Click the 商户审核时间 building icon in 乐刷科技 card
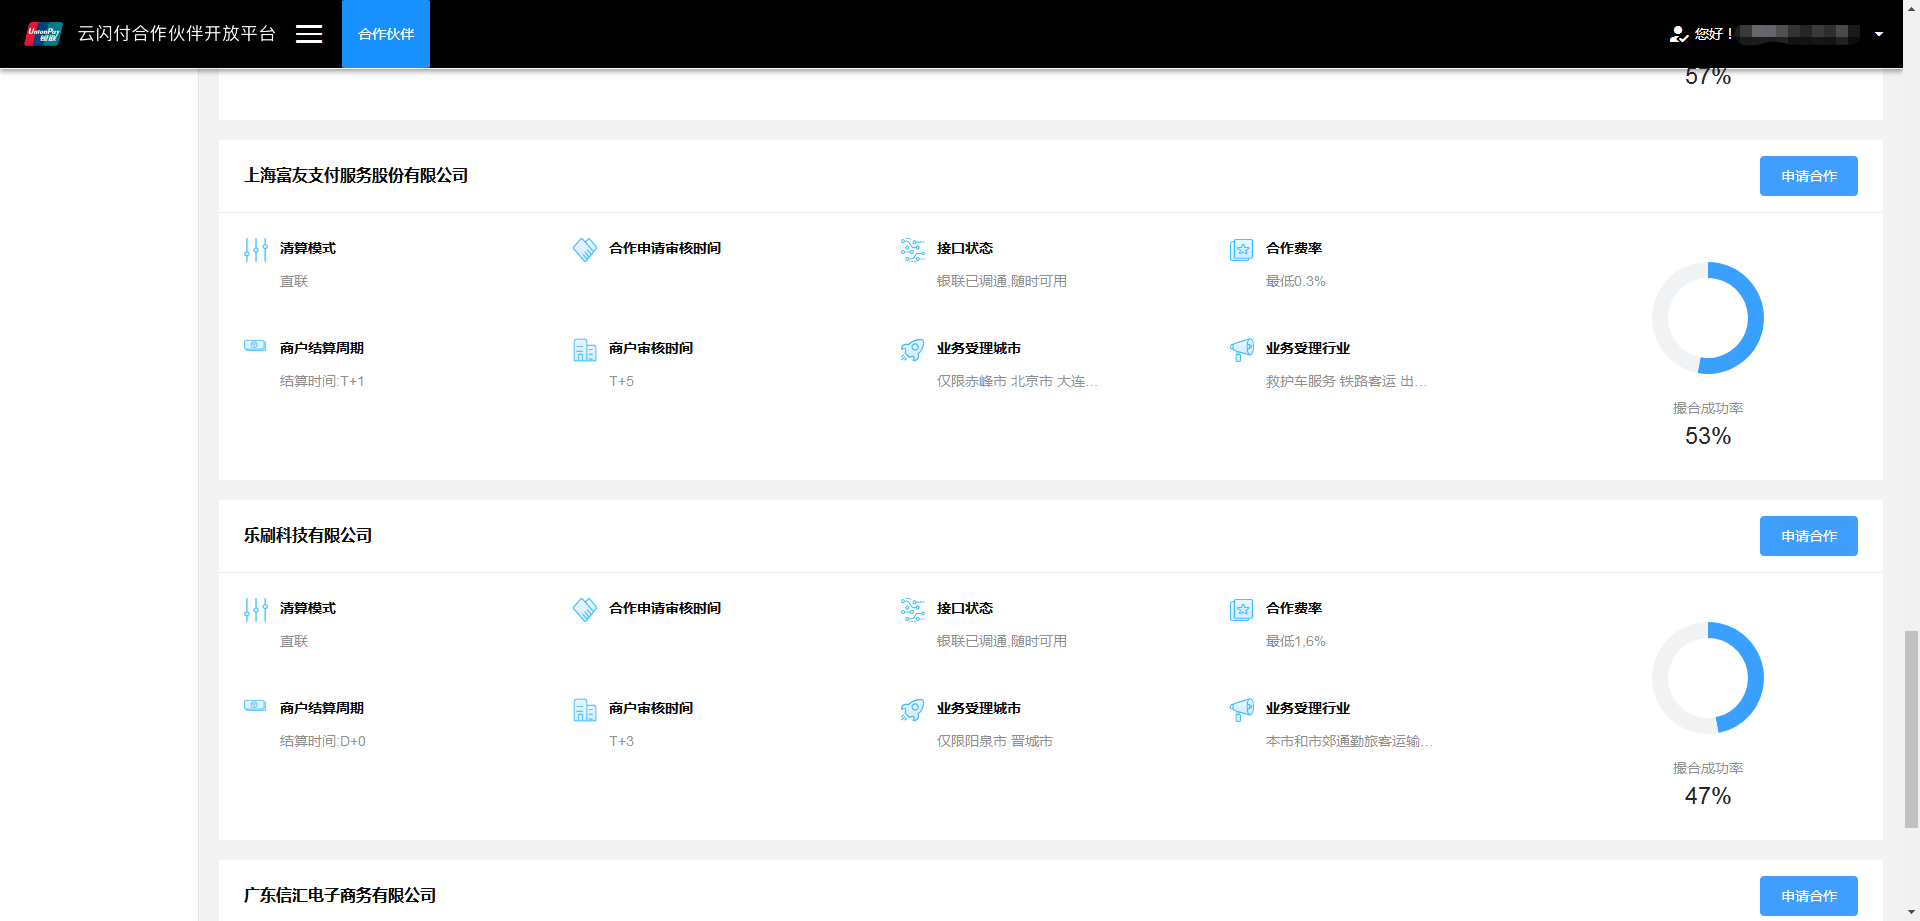 [585, 710]
